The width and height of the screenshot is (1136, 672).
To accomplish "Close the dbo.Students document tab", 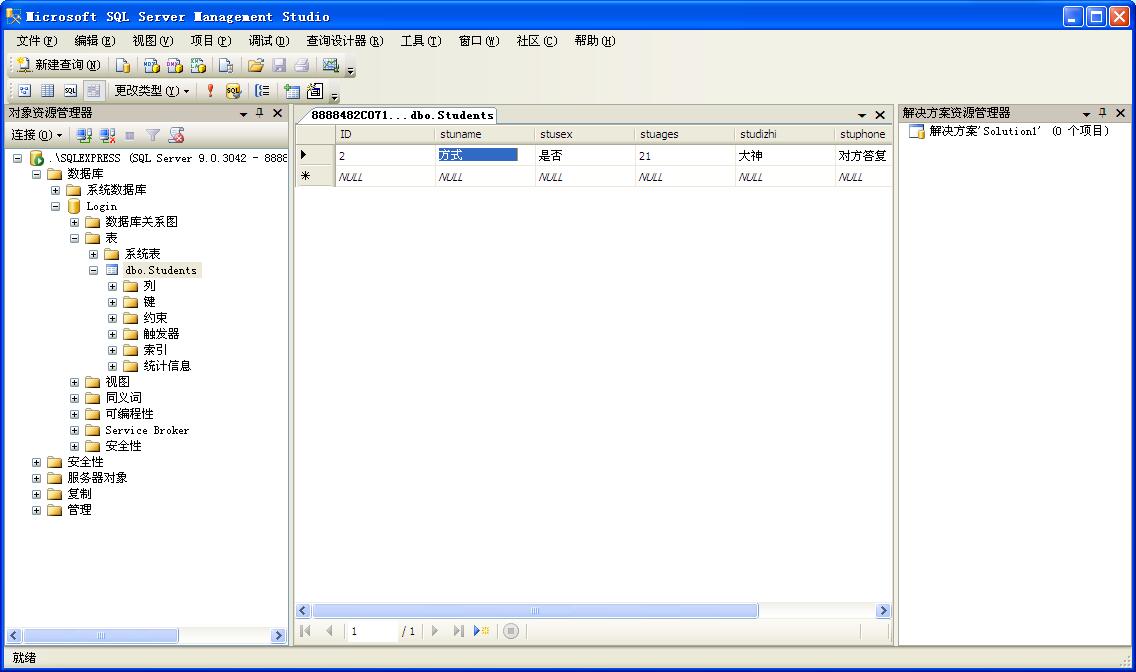I will 880,115.
